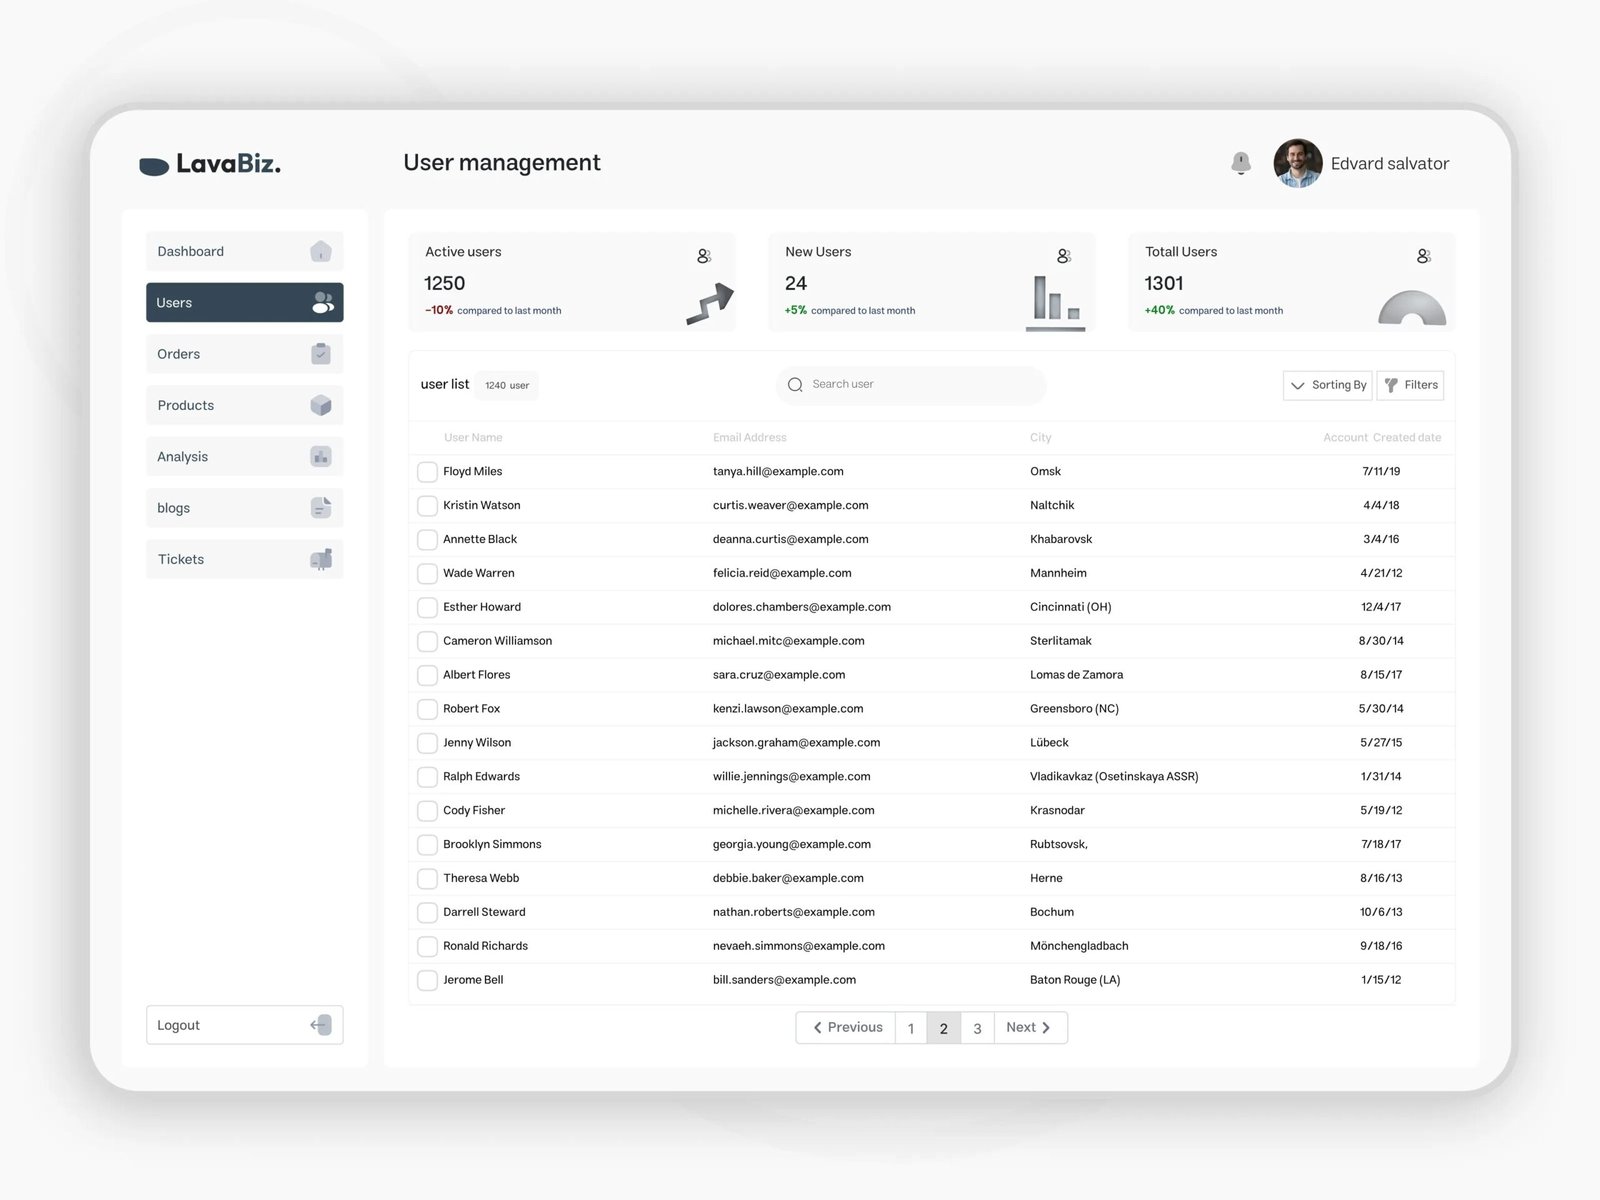Image resolution: width=1600 pixels, height=1200 pixels.
Task: Expand the Filters options
Action: coord(1410,385)
